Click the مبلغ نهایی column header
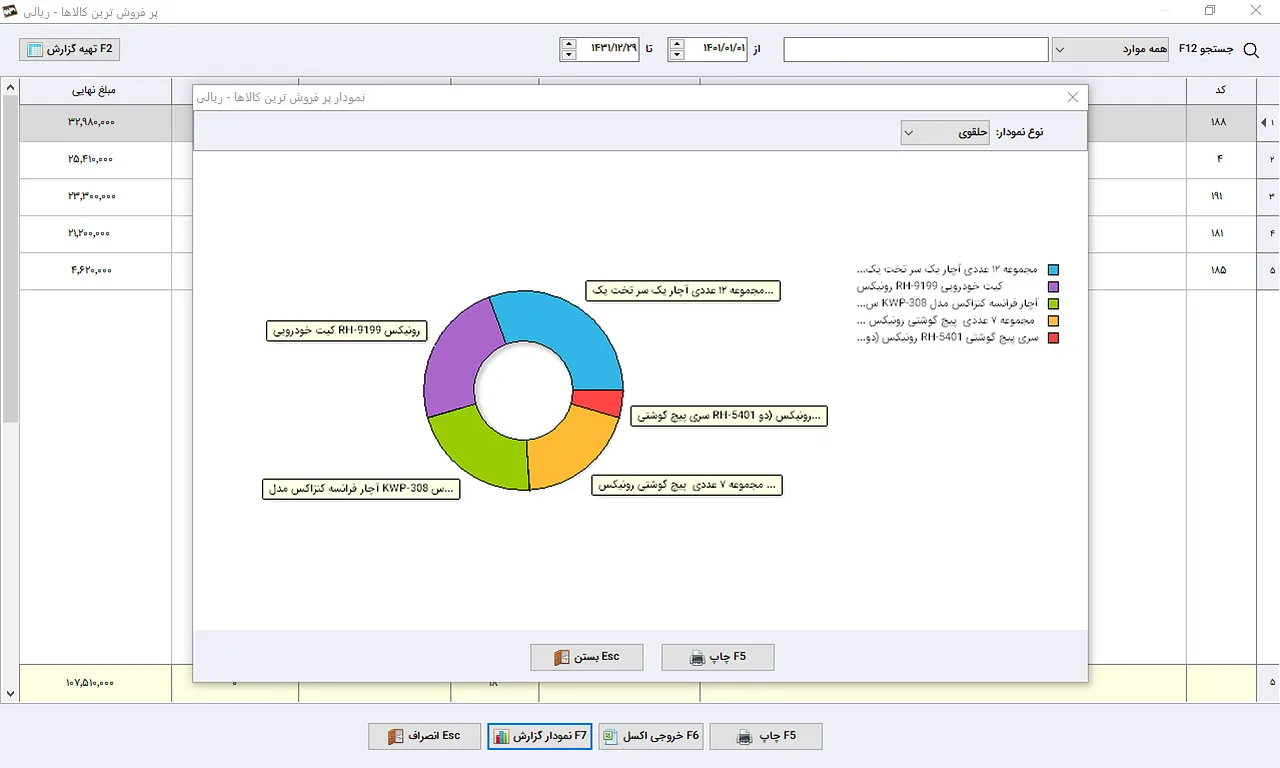 95,90
